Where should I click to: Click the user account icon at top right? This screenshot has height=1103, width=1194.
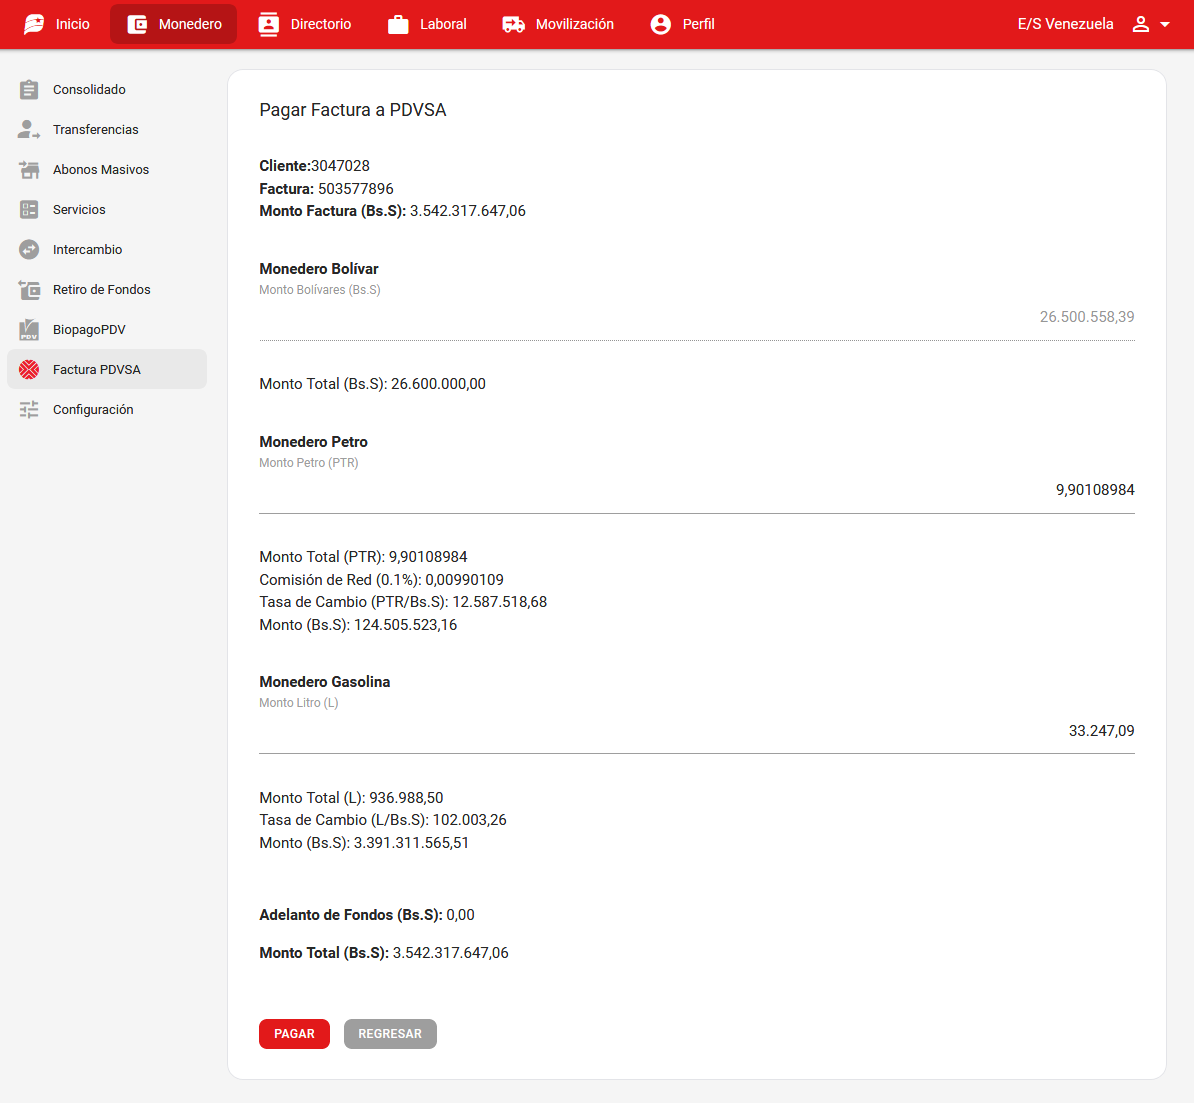pos(1141,24)
